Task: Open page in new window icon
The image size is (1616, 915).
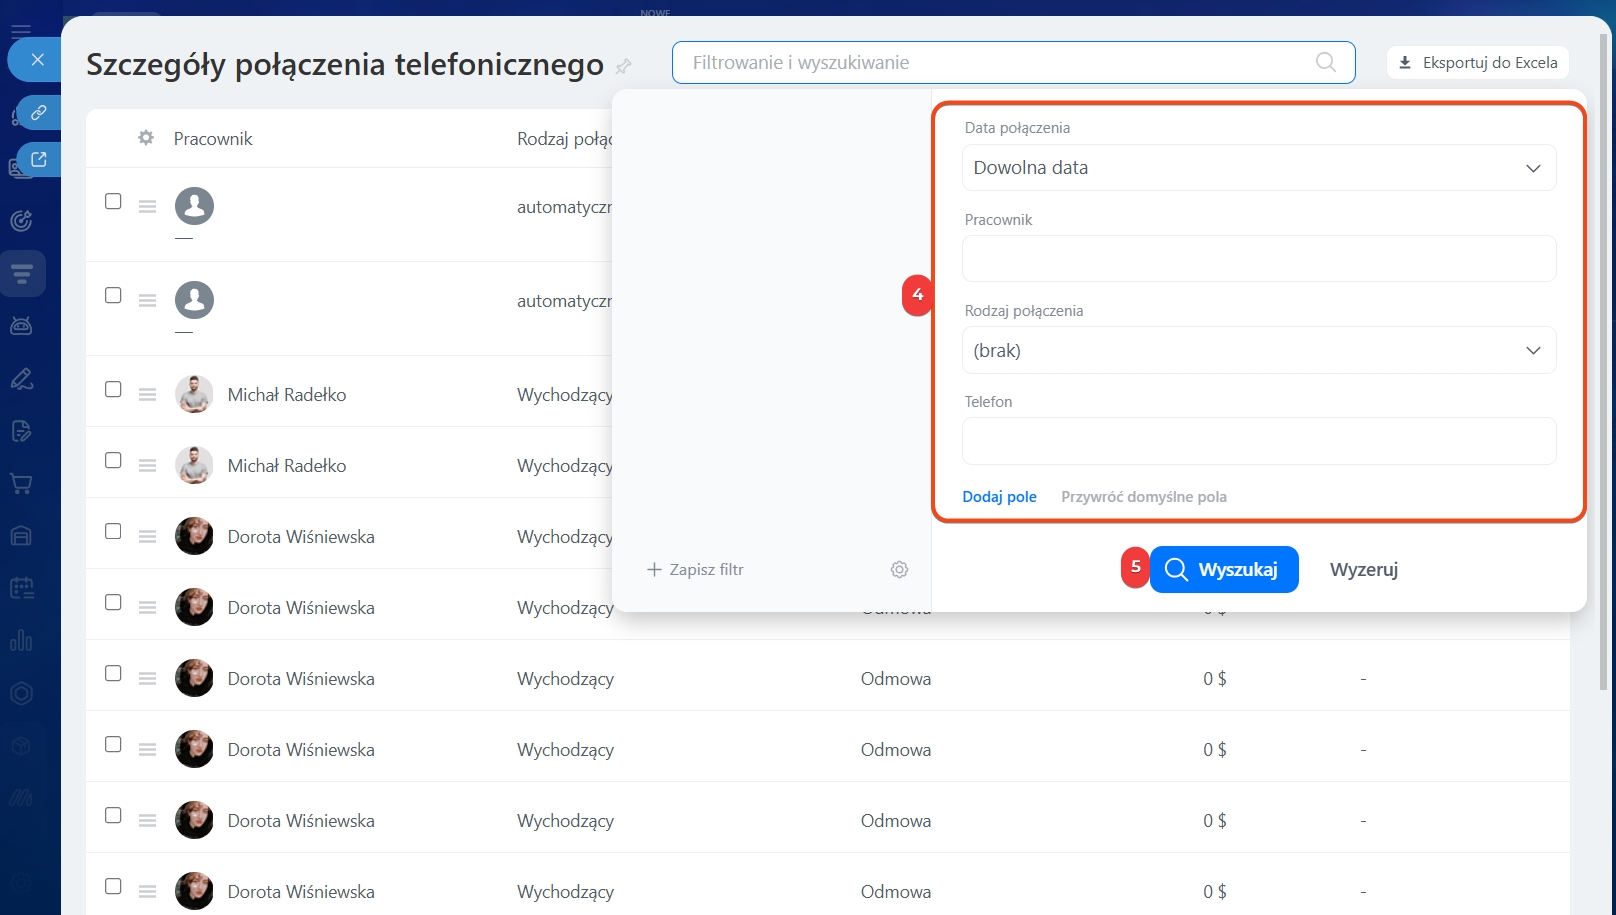Action: tap(38, 159)
